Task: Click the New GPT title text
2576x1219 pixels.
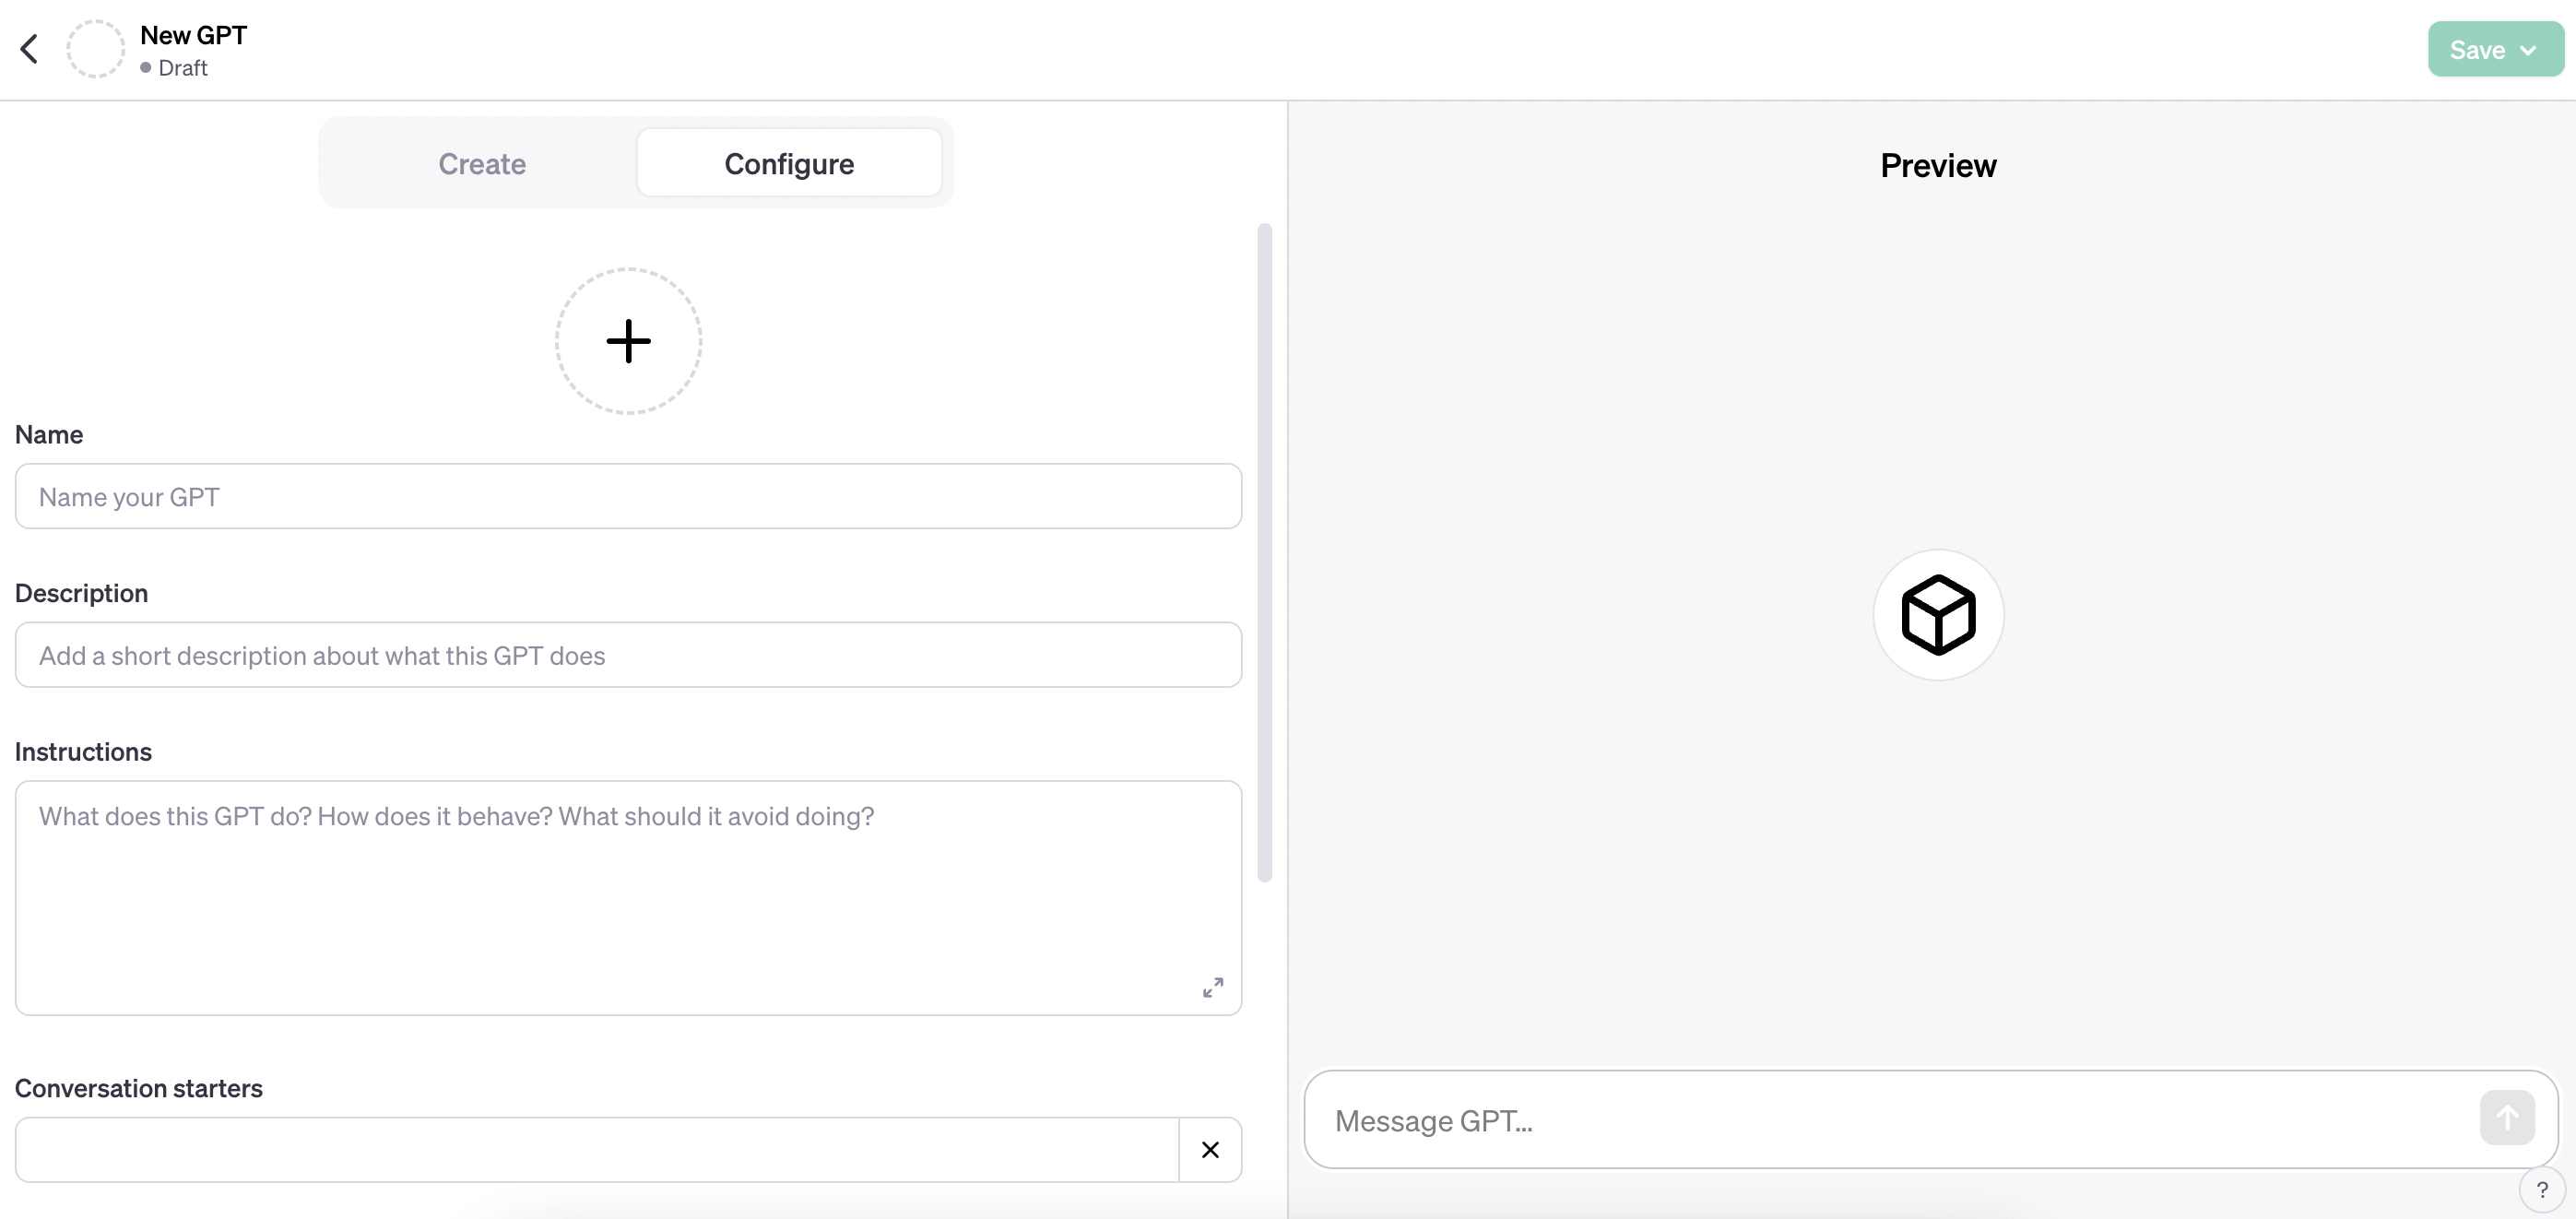Action: pos(193,35)
